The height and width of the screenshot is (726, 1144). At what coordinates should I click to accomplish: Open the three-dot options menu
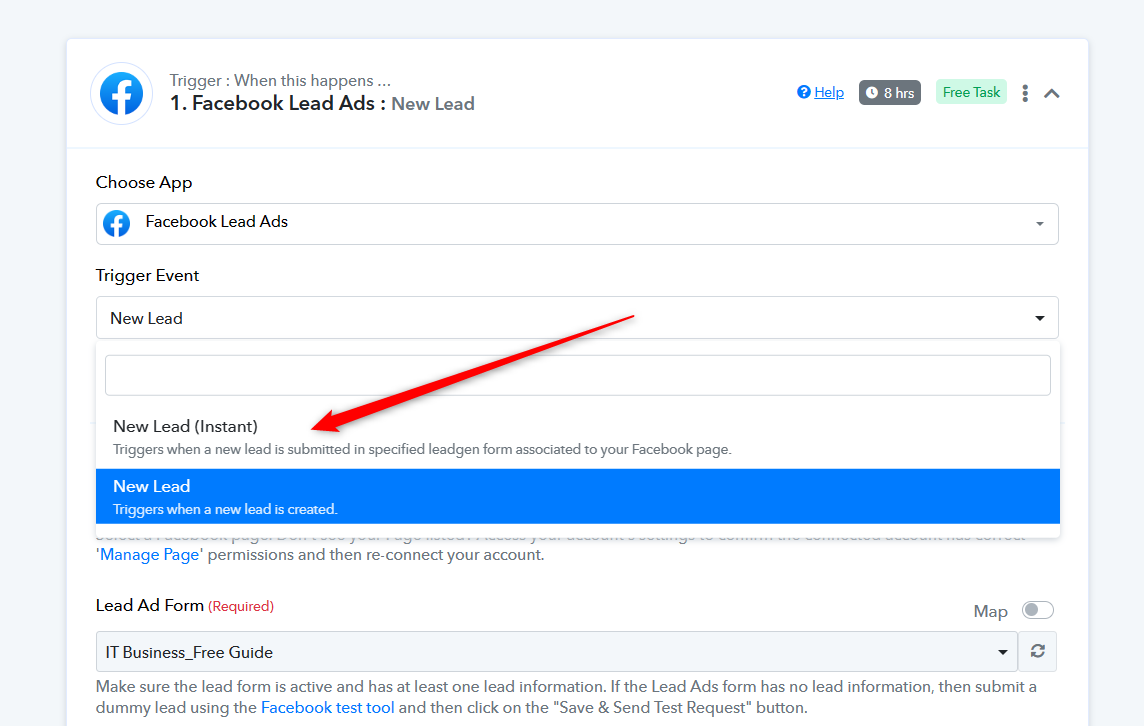[x=1025, y=93]
